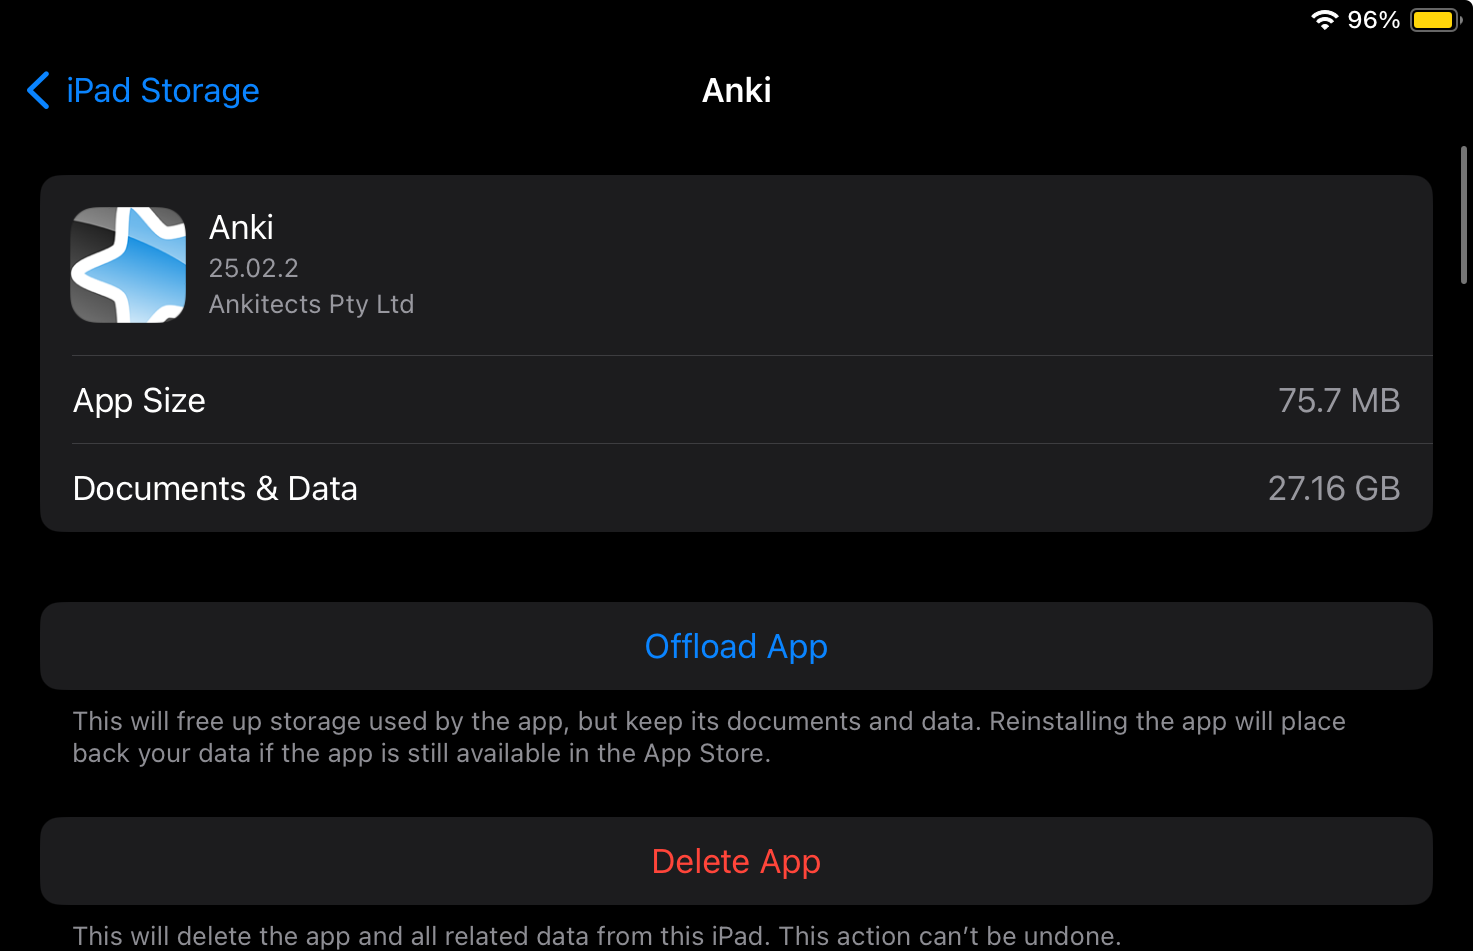
Task: Select the App Size label
Action: pyautogui.click(x=139, y=401)
